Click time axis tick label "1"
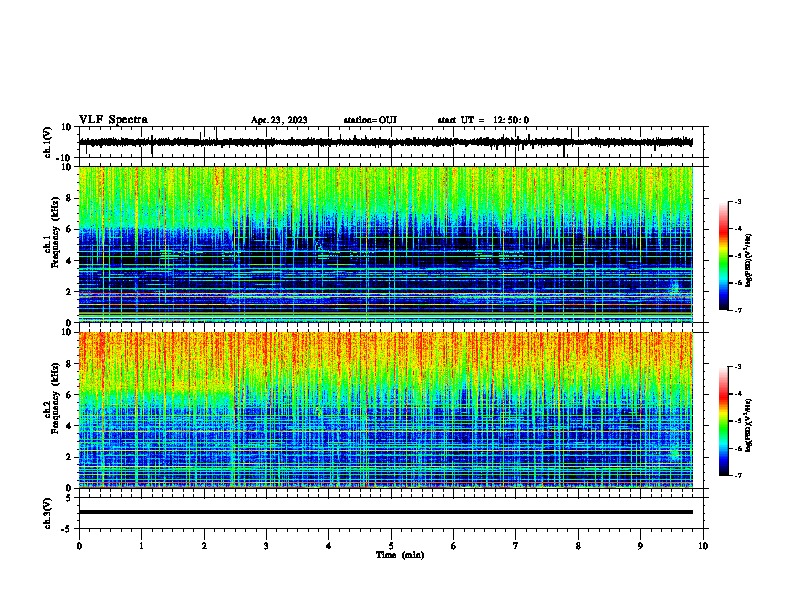Viewport: 792px width, 612px height. [141, 546]
